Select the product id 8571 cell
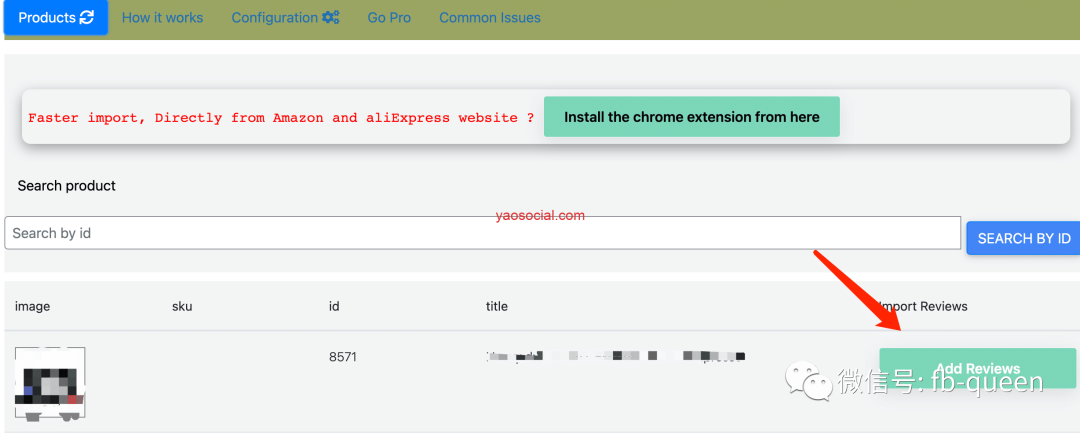Image resolution: width=1080 pixels, height=433 pixels. coord(343,357)
